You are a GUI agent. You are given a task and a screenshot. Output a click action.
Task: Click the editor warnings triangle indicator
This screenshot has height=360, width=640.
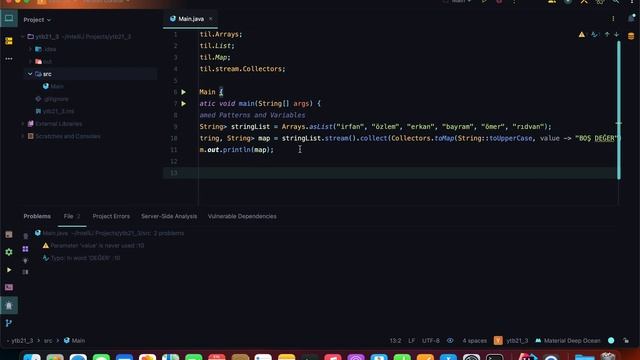[582, 35]
